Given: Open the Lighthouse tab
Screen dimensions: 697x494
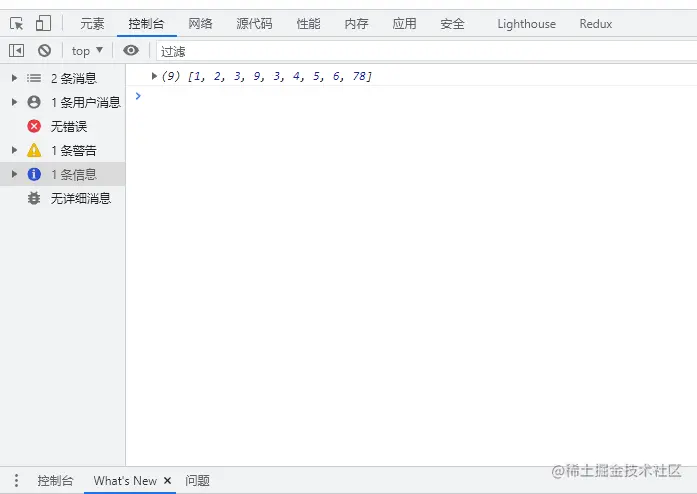Looking at the screenshot, I should [526, 24].
